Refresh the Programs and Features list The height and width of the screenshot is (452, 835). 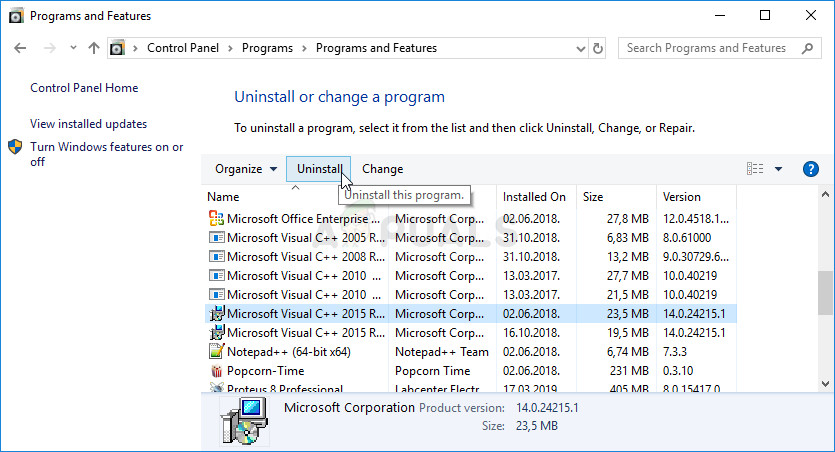[x=598, y=48]
